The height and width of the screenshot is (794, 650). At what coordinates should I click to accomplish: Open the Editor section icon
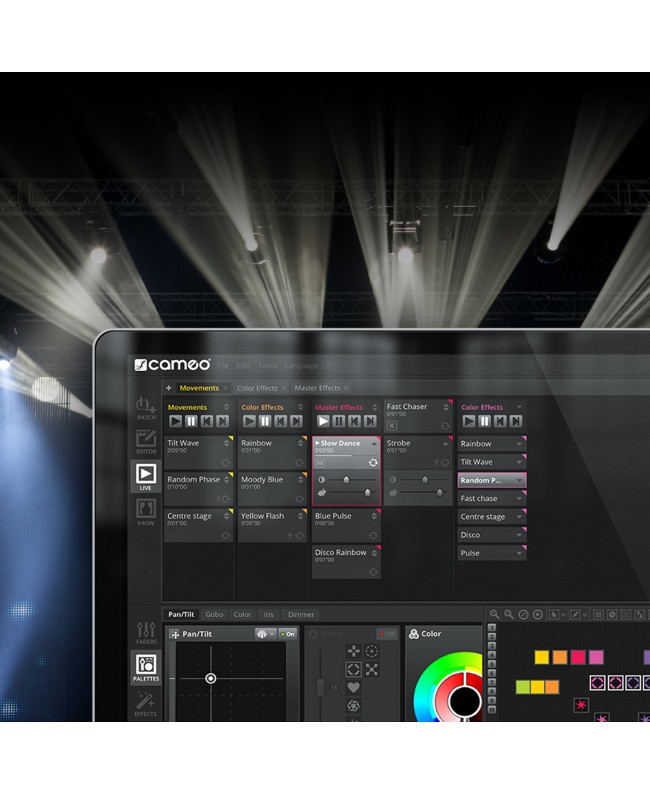coord(146,442)
